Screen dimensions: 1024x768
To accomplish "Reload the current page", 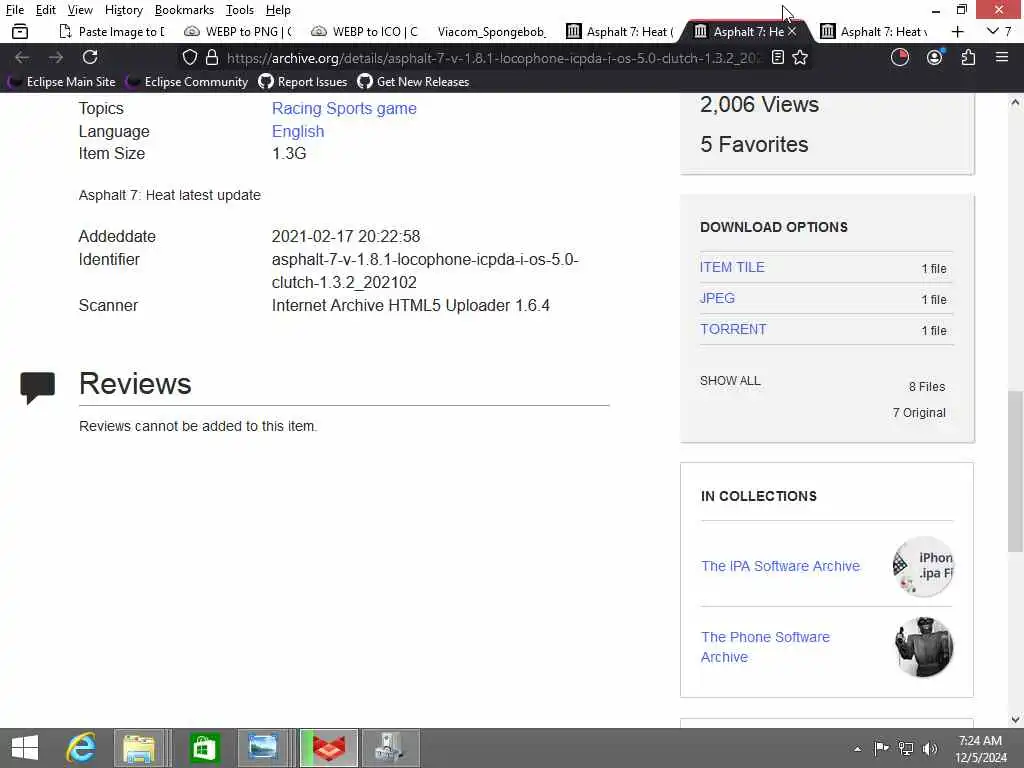I will [90, 57].
